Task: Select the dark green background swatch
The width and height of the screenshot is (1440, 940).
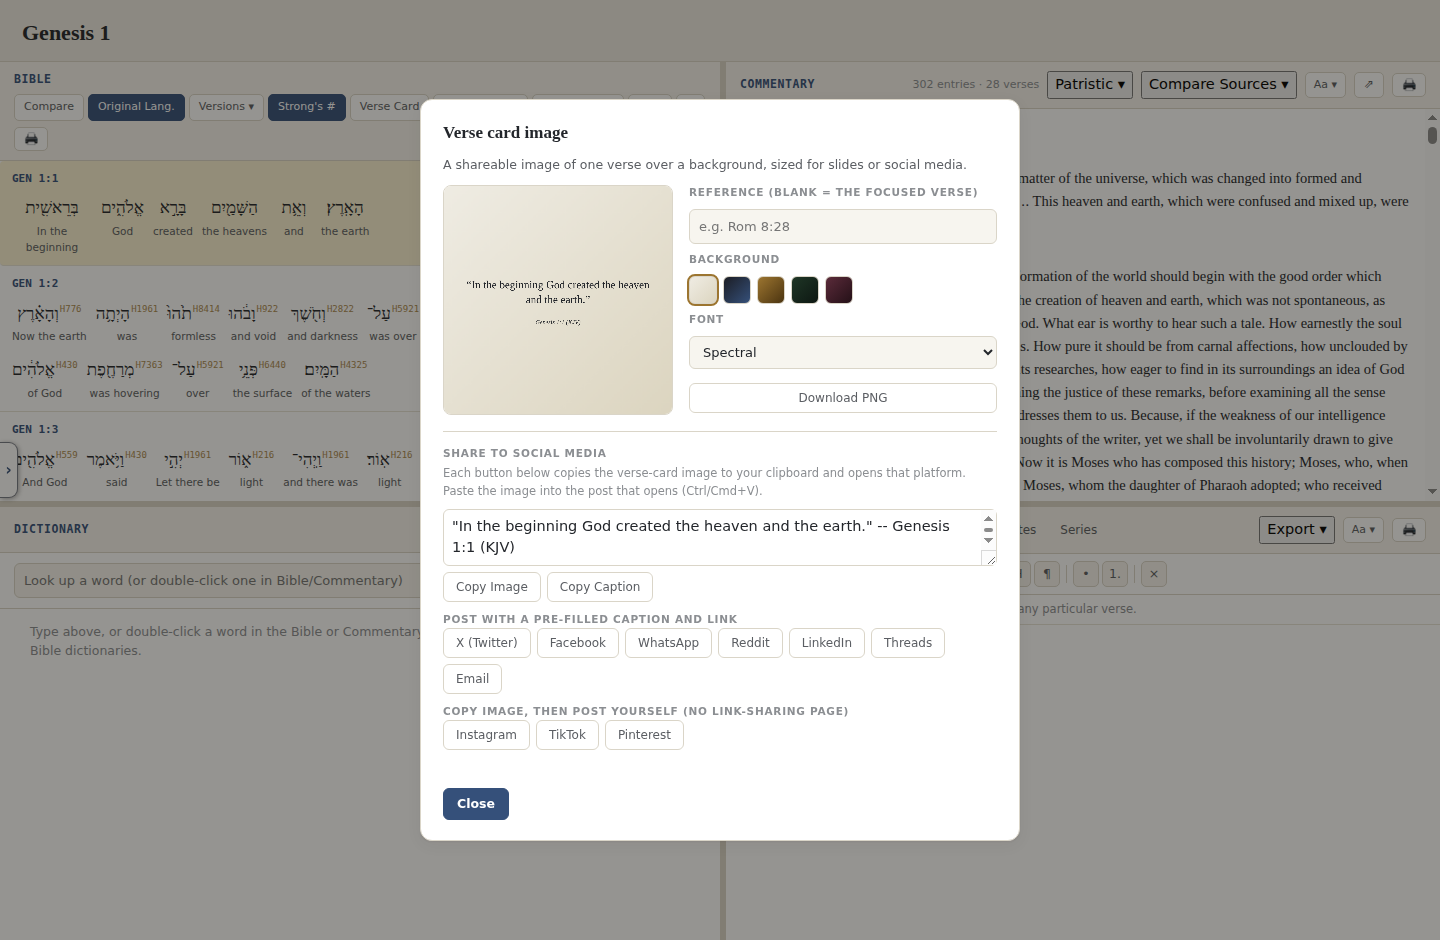Action: pos(805,290)
